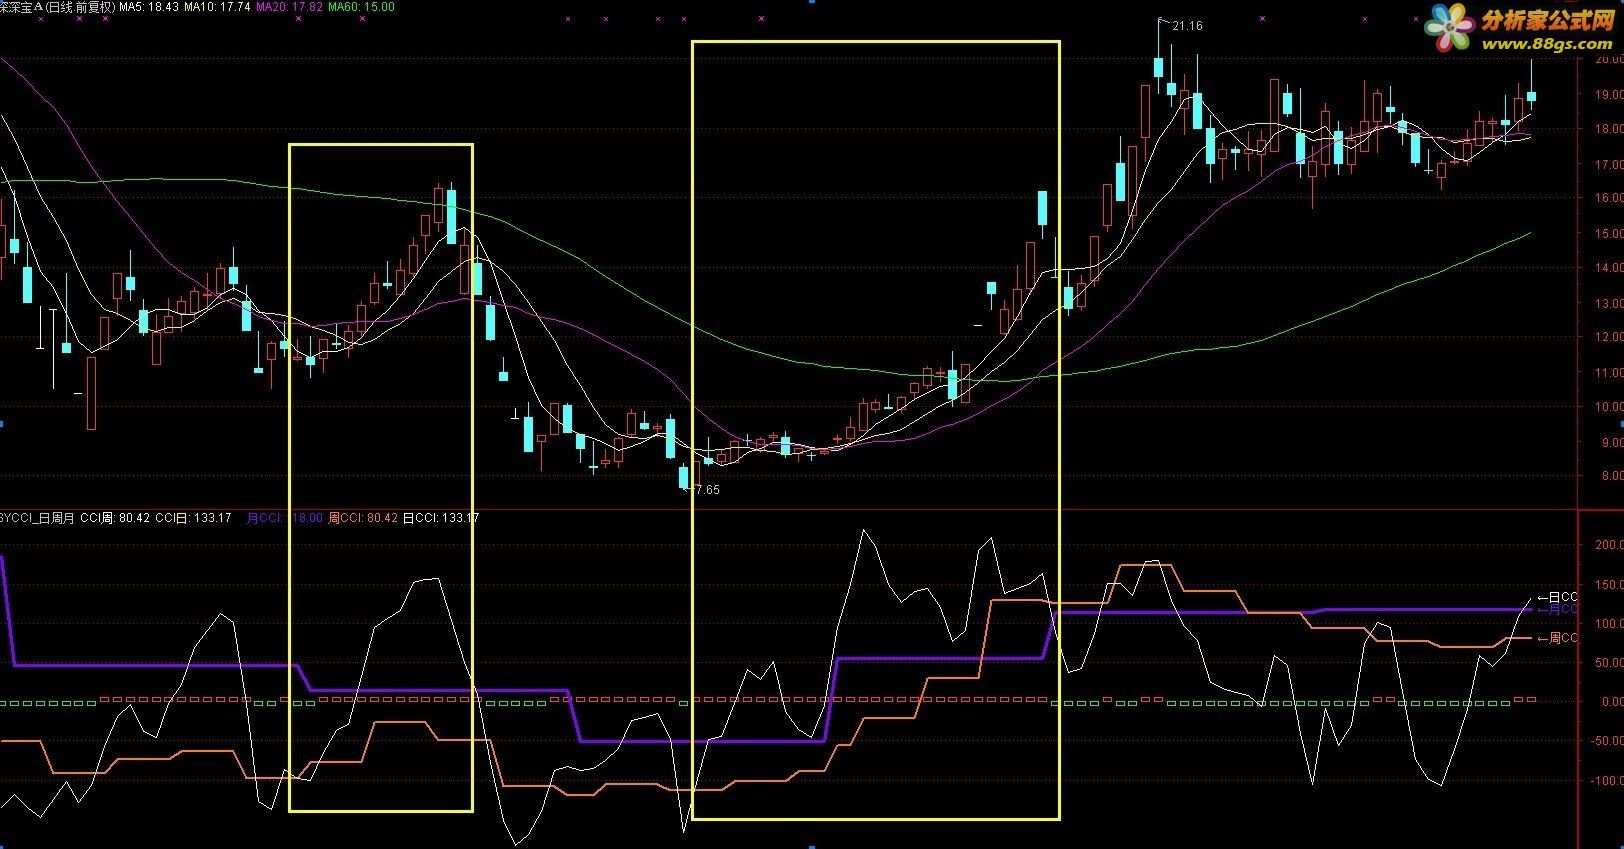
Task: Click the 14.00 price axis label
Action: tap(1609, 268)
